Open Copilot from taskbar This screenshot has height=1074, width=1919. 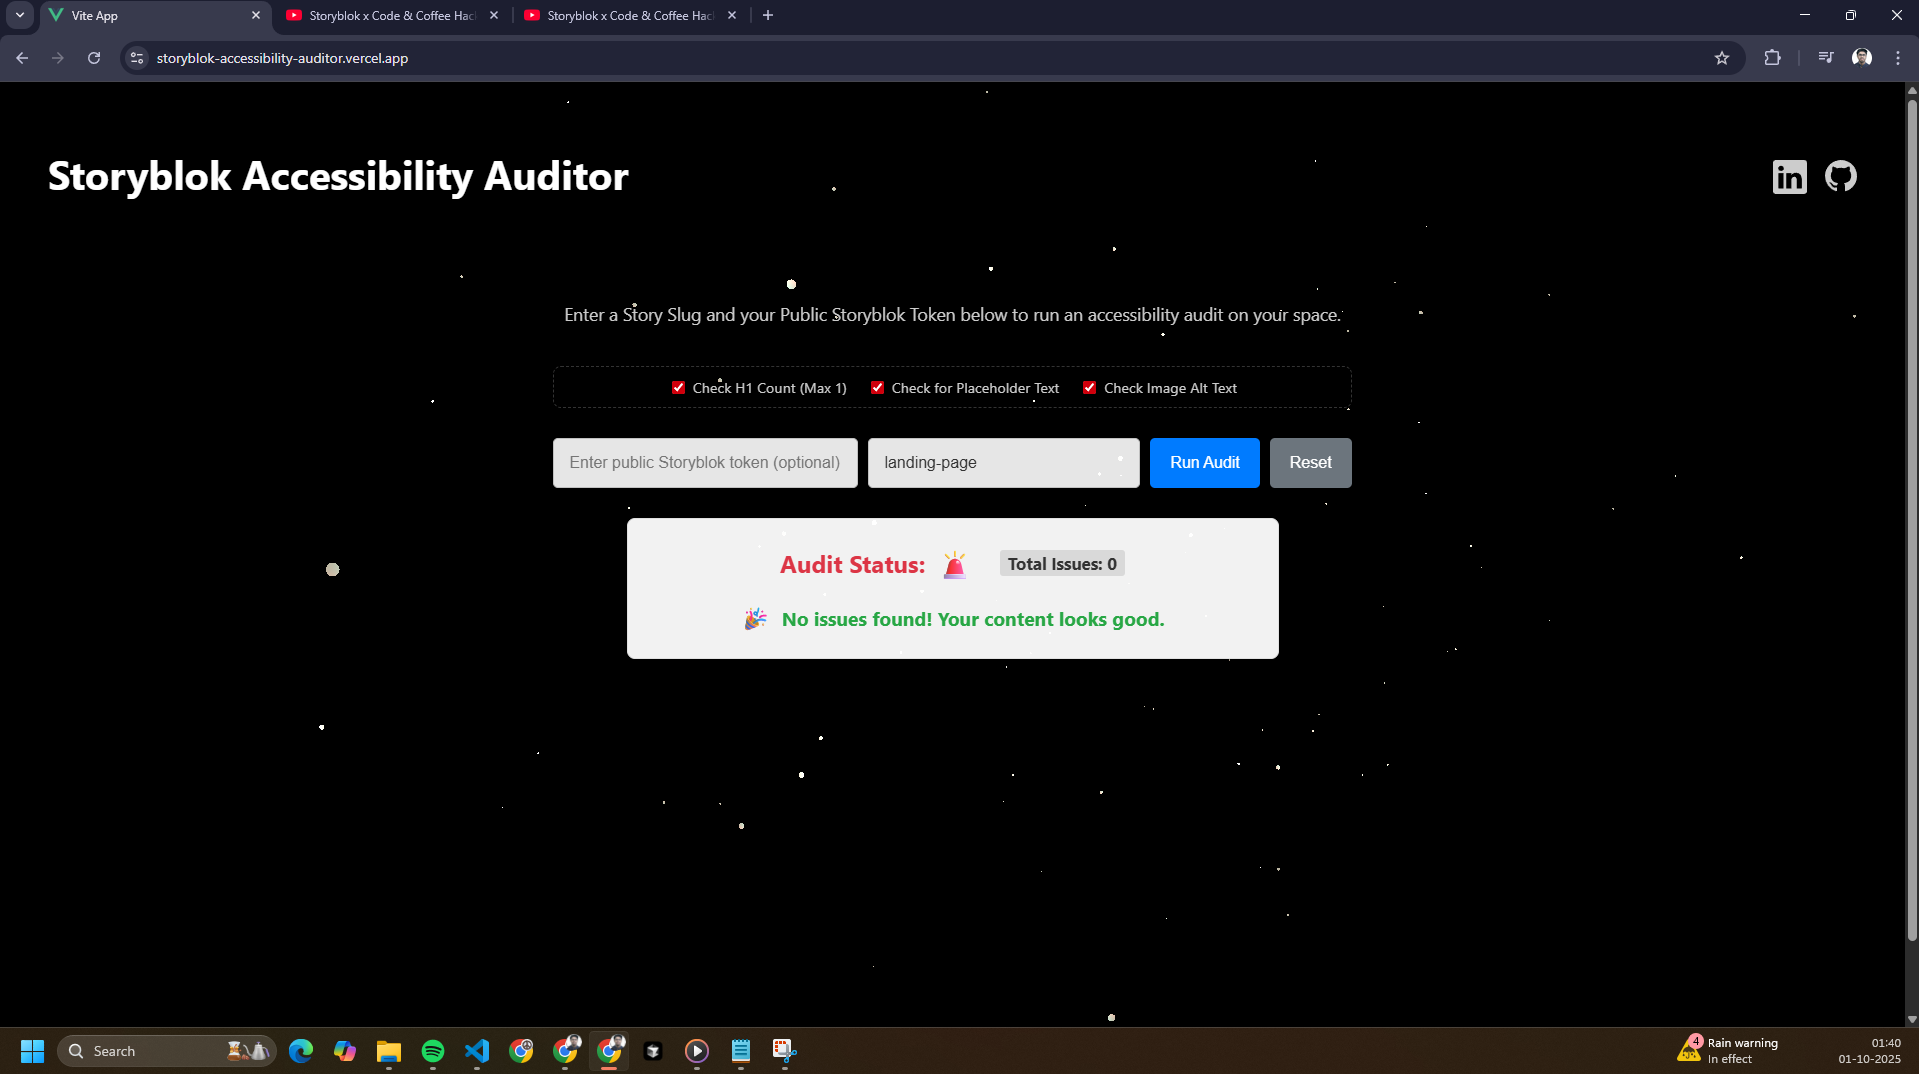[345, 1051]
